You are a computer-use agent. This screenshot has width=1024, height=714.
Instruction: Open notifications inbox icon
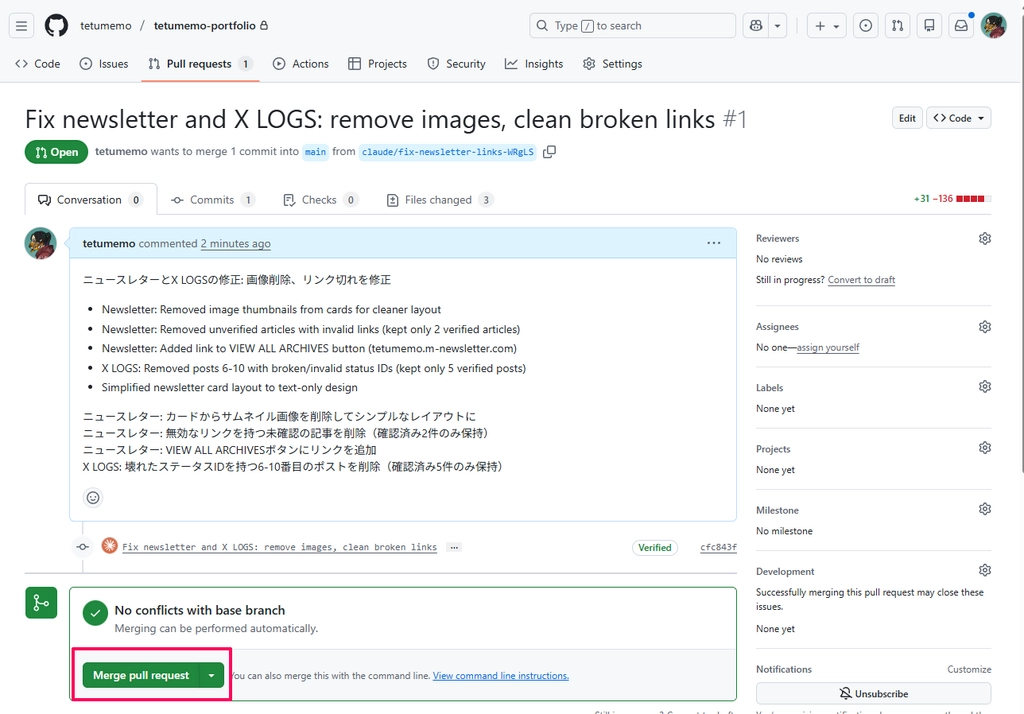(961, 25)
